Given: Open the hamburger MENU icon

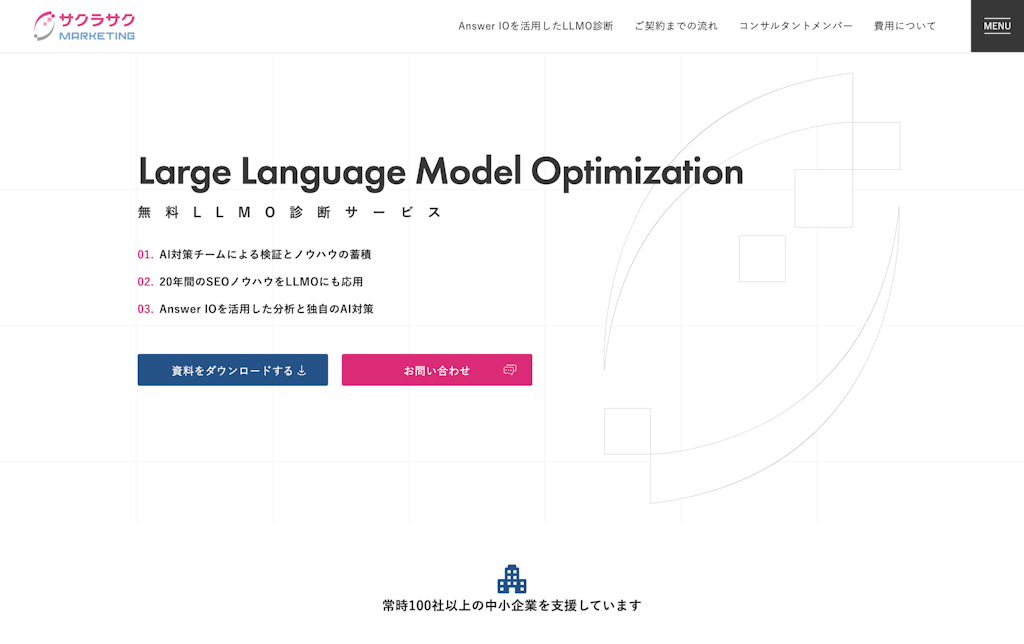Looking at the screenshot, I should click(996, 26).
